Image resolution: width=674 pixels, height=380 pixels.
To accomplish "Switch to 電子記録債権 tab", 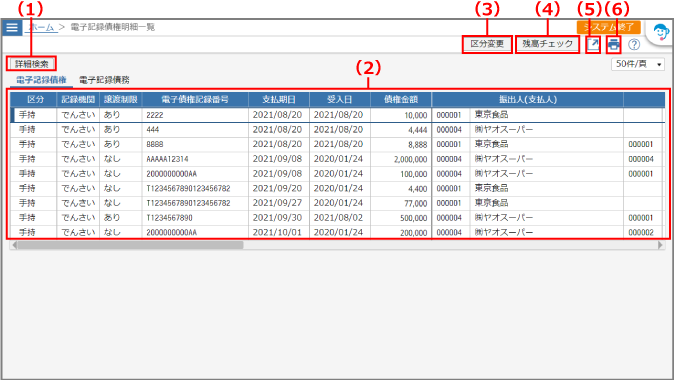I will click(x=41, y=80).
